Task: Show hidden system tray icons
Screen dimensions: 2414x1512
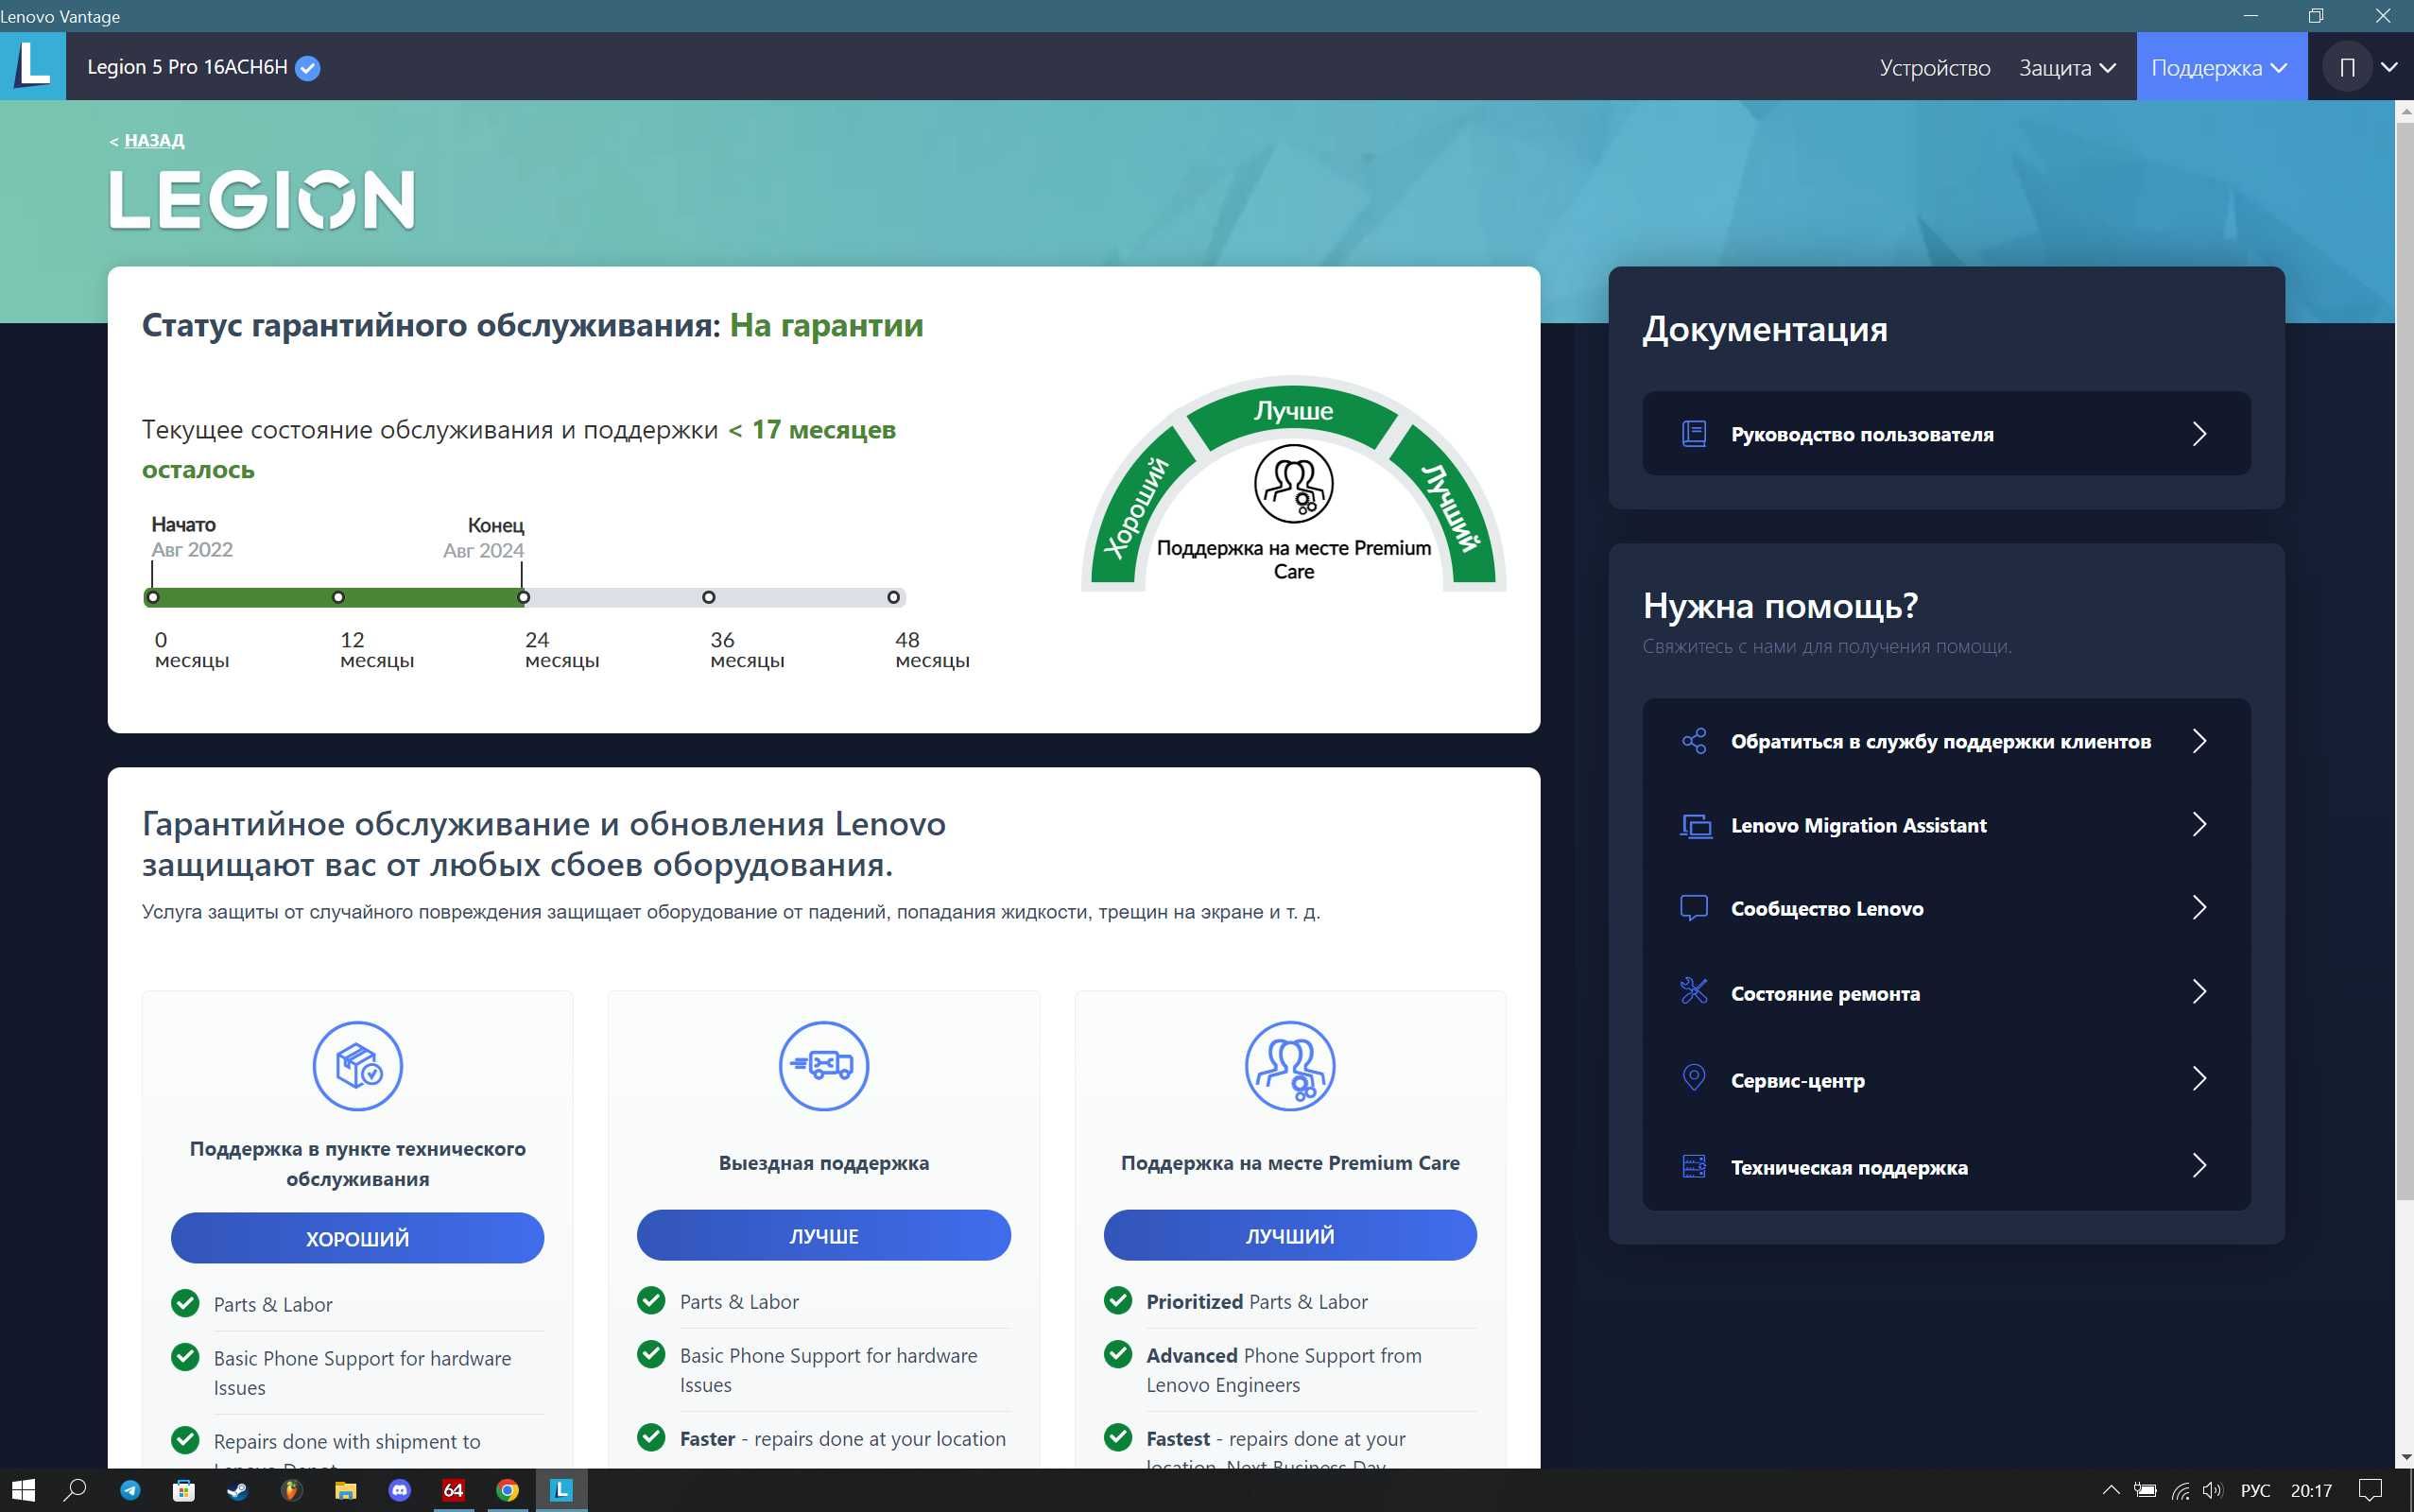Action: point(2111,1490)
